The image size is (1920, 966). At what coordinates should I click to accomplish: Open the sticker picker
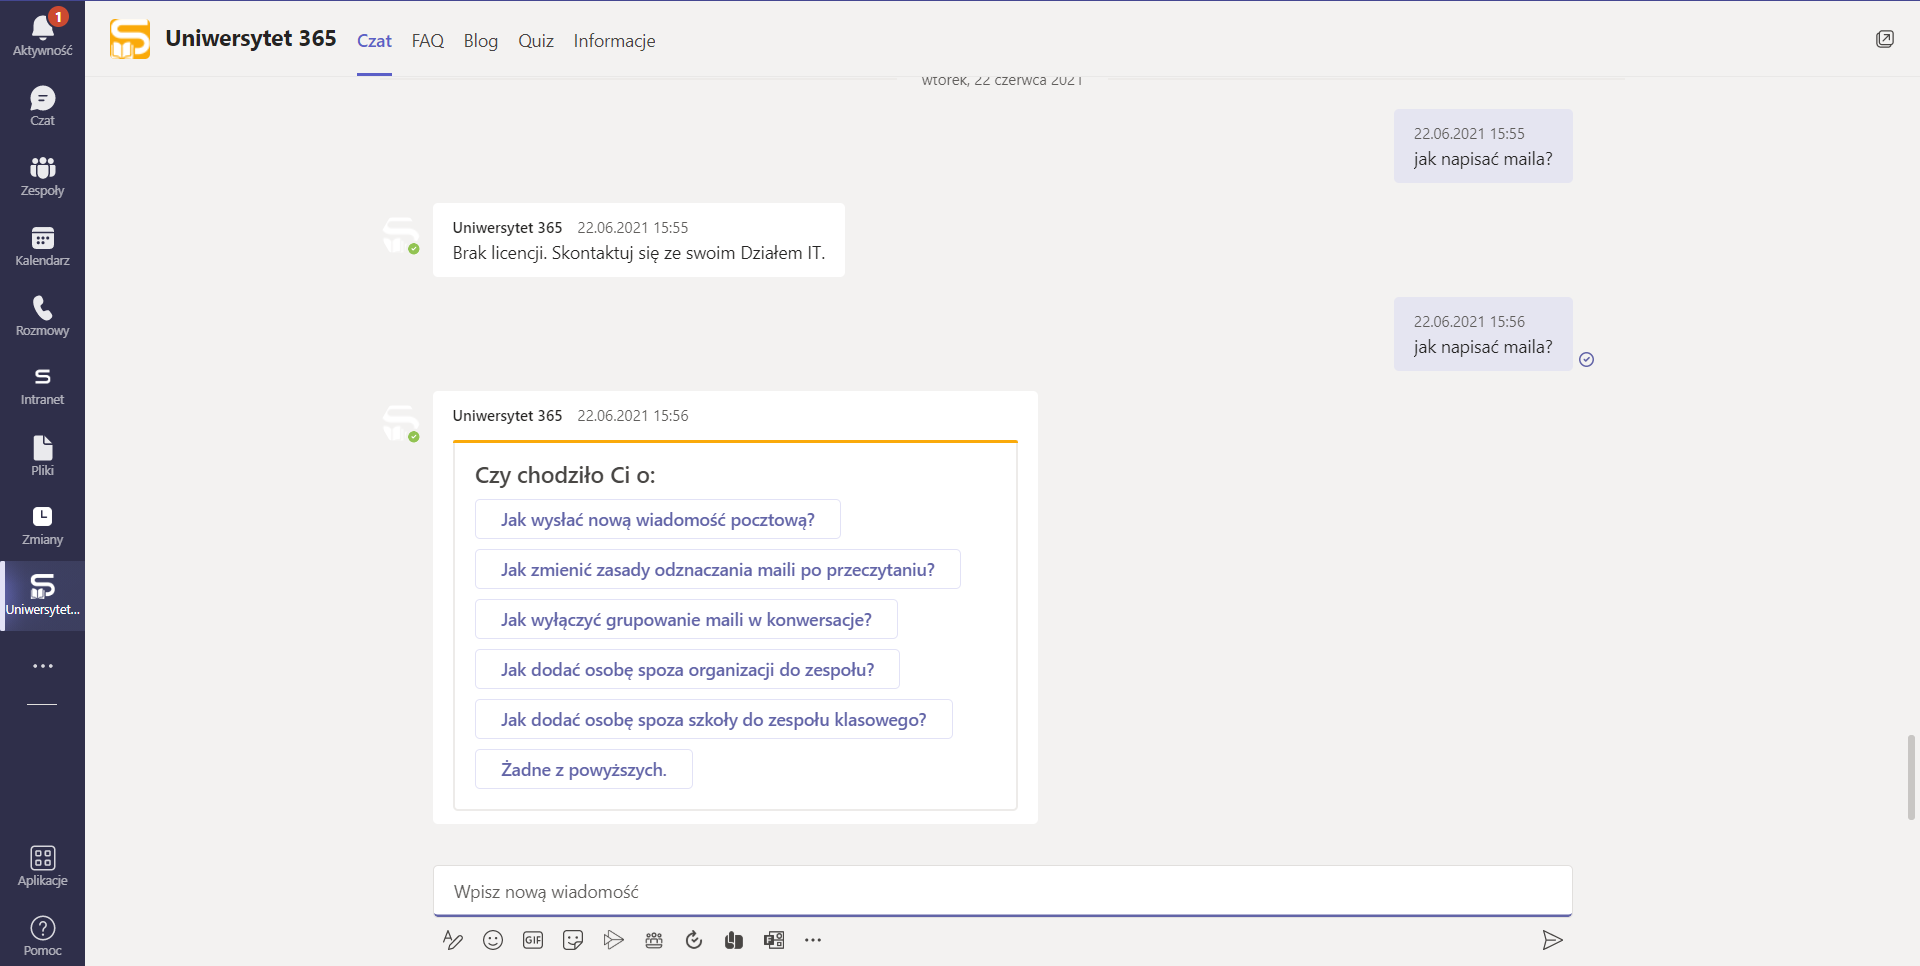pyautogui.click(x=573, y=940)
